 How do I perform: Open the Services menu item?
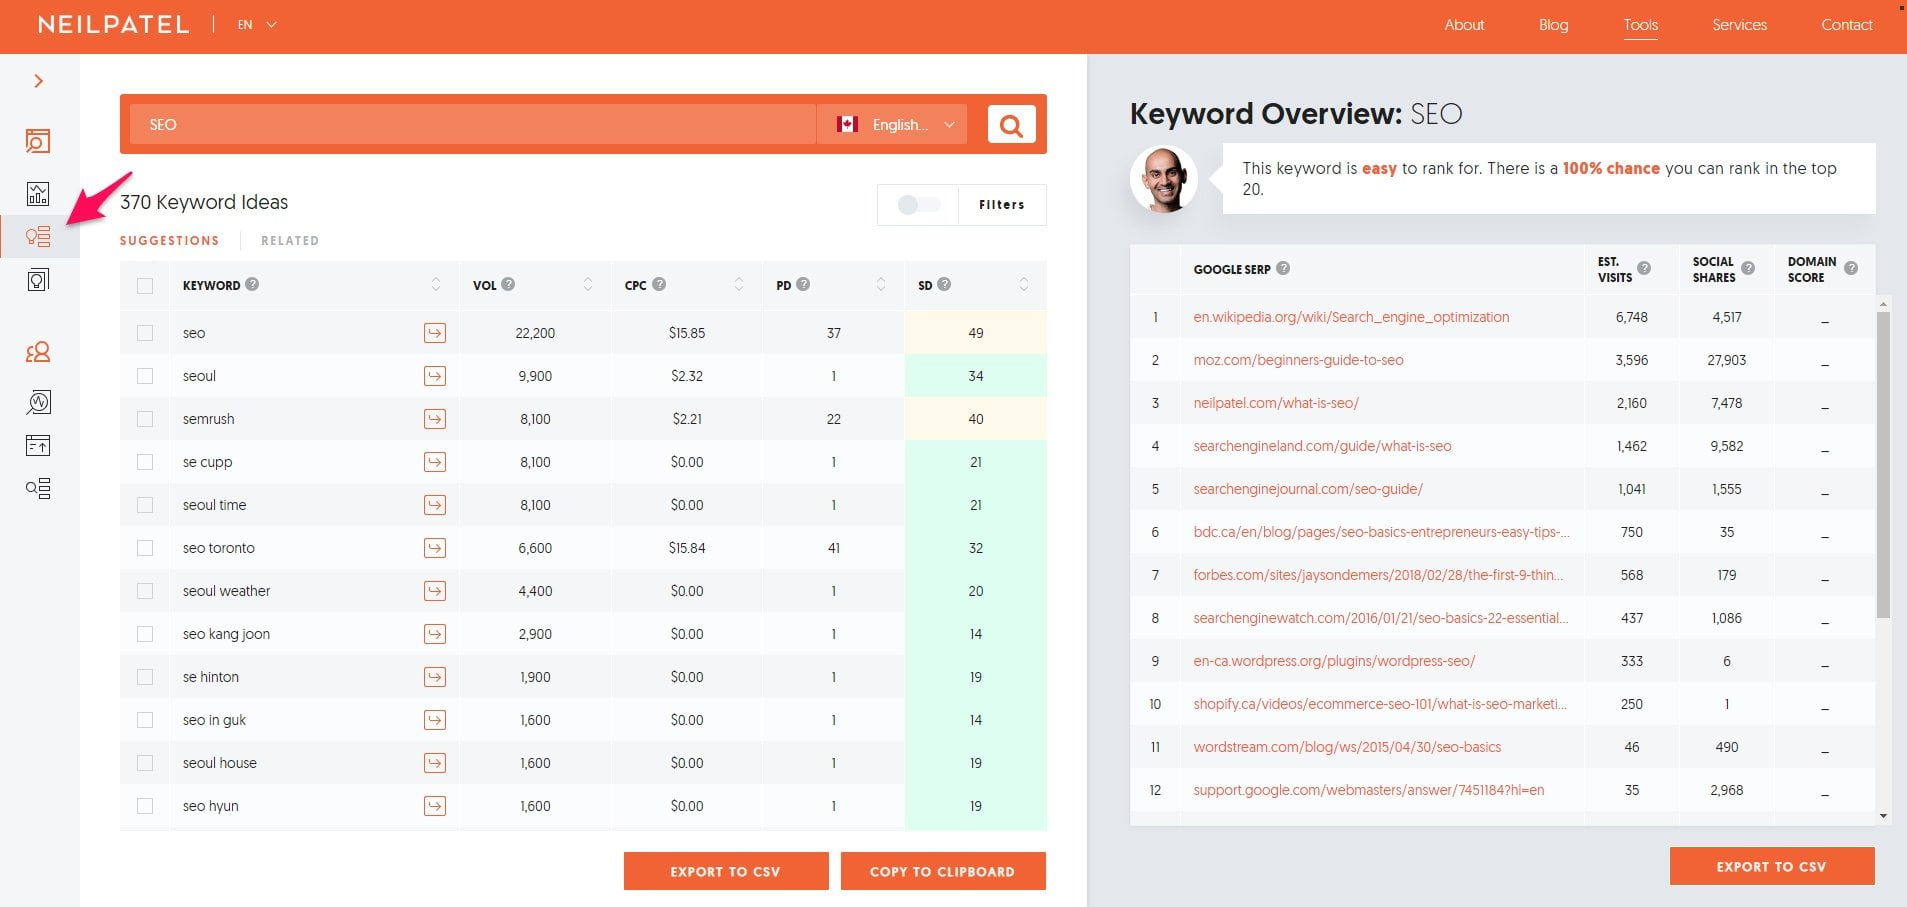coord(1739,25)
